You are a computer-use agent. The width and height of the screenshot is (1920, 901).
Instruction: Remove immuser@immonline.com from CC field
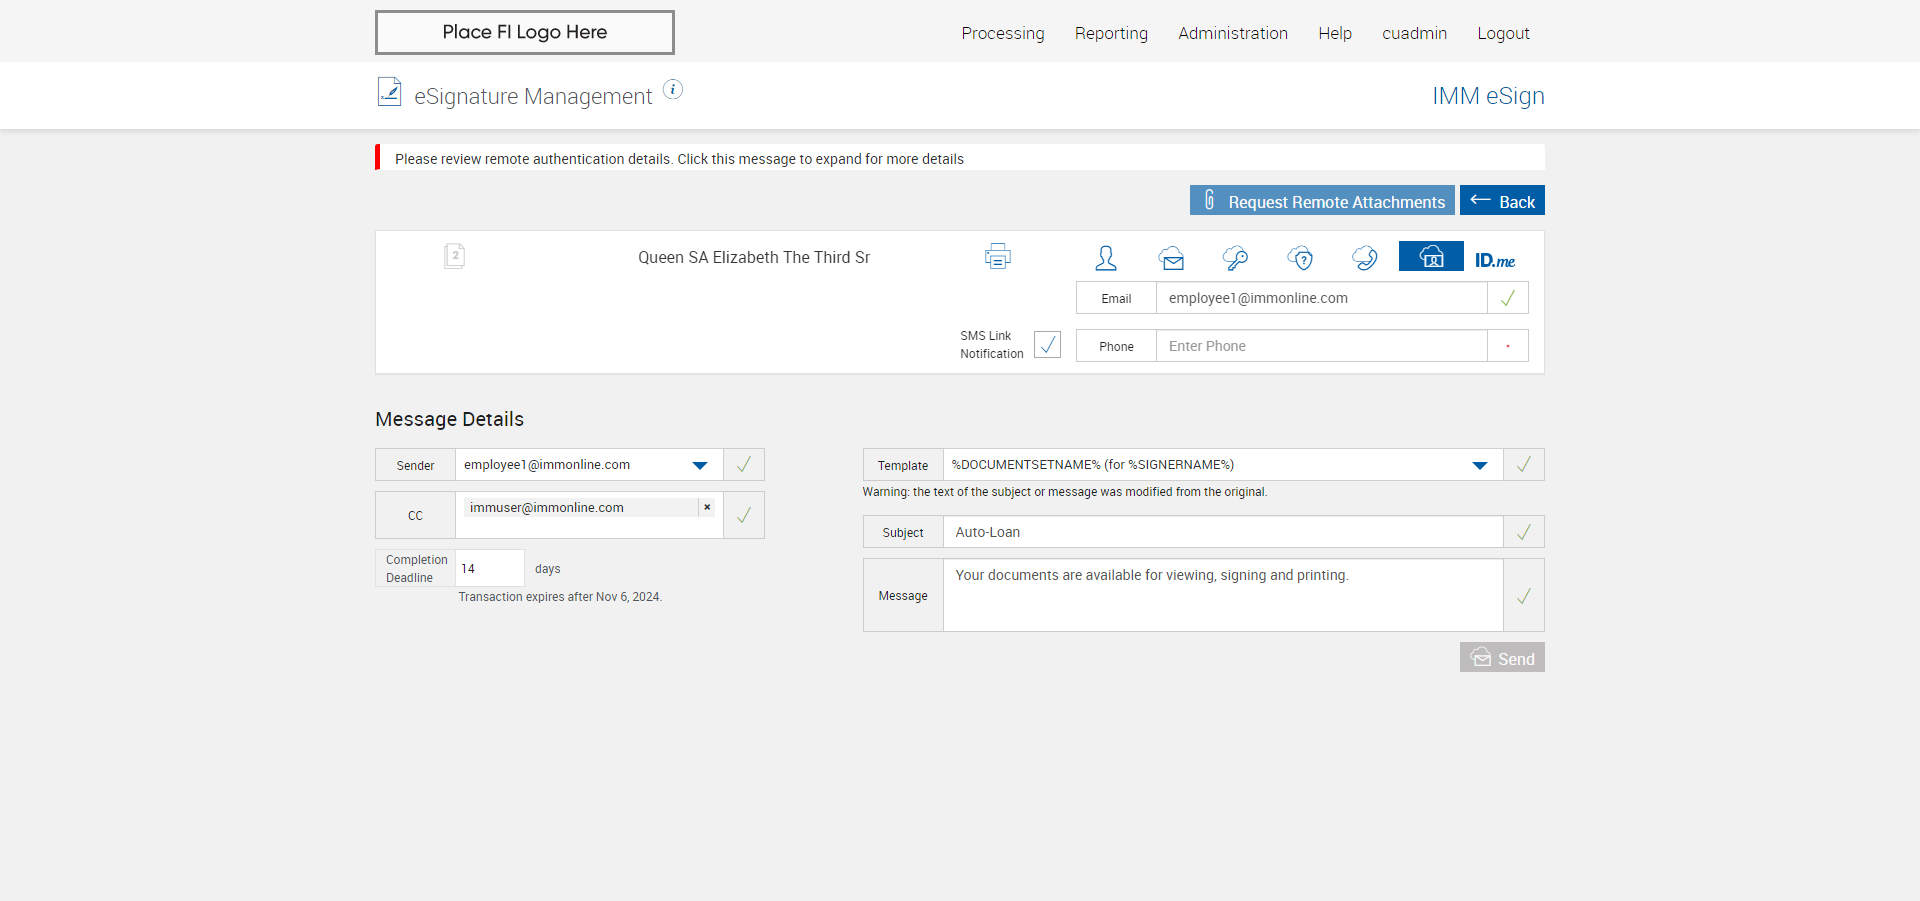[x=707, y=507]
